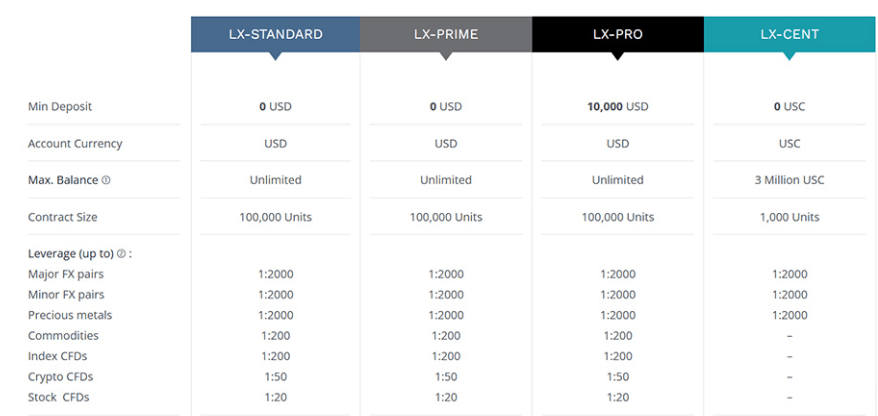Image resolution: width=878 pixels, height=416 pixels.
Task: Click the Max. Balance info icon
Action: 106,180
